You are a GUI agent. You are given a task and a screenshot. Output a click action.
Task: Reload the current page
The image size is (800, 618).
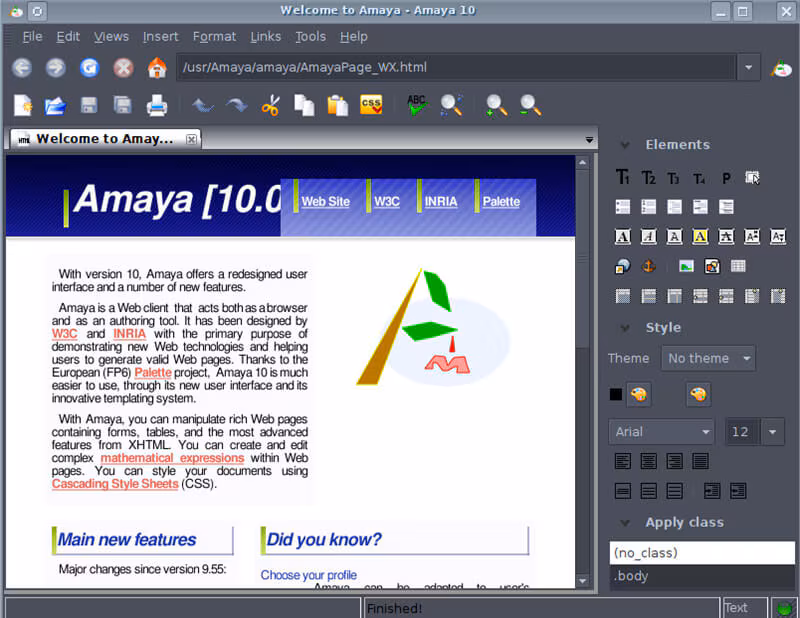pos(89,67)
